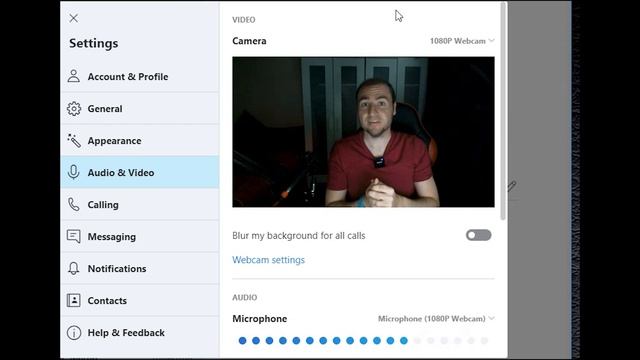Open Account & Profile settings
This screenshot has width=640, height=360.
coord(140,76)
